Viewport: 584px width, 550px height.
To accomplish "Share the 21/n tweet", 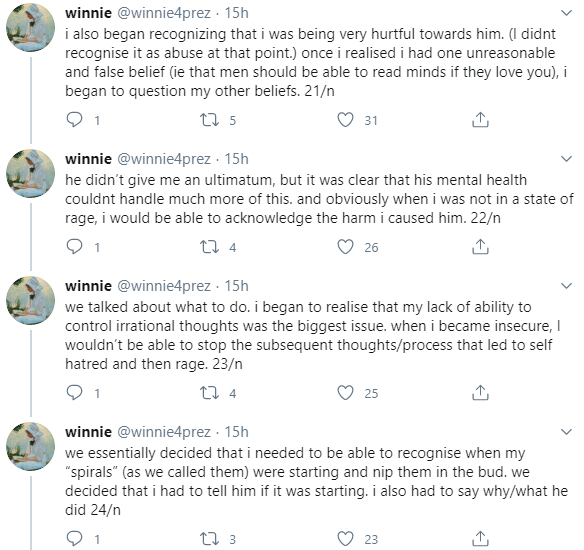I will point(480,120).
